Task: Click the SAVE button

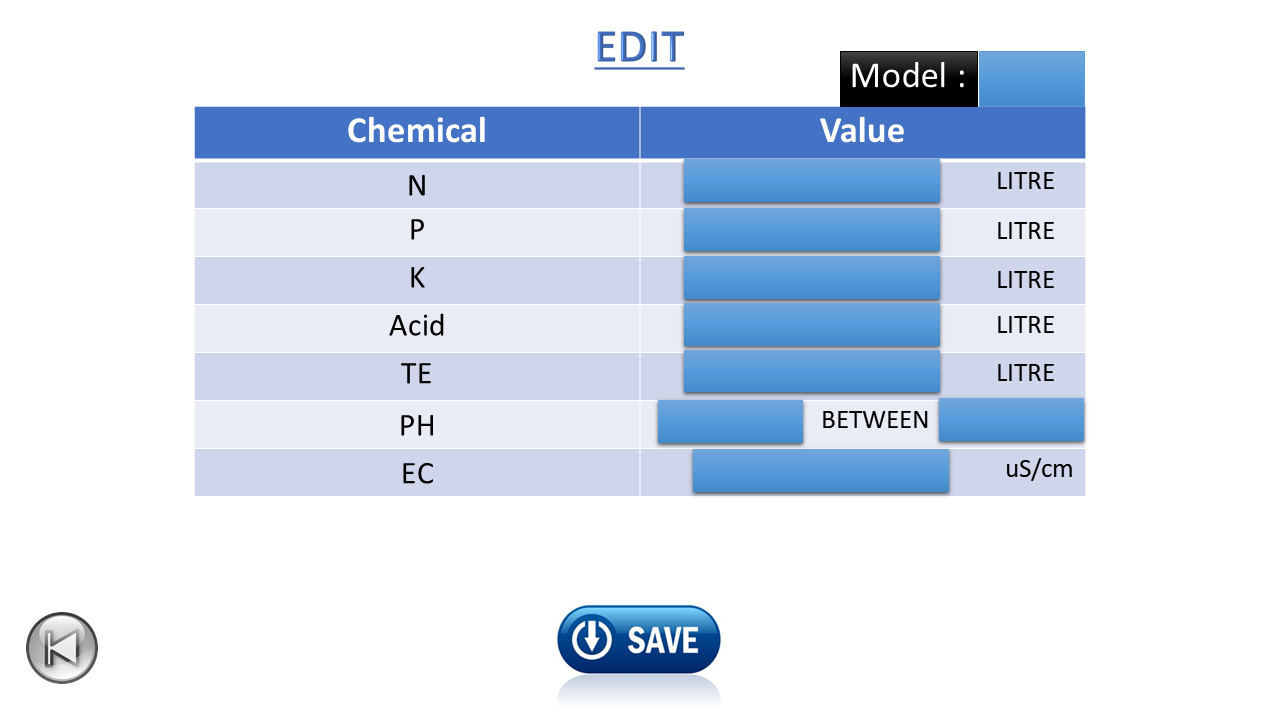Action: (639, 639)
